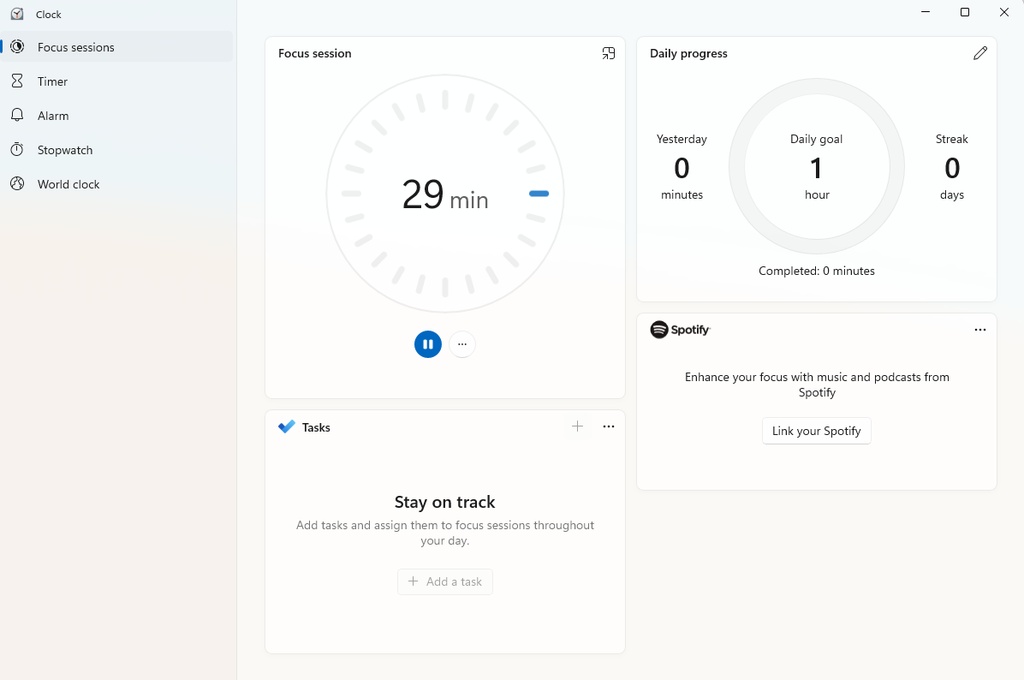
Task: Click the Microsoft To Do checkmark icon
Action: [287, 427]
